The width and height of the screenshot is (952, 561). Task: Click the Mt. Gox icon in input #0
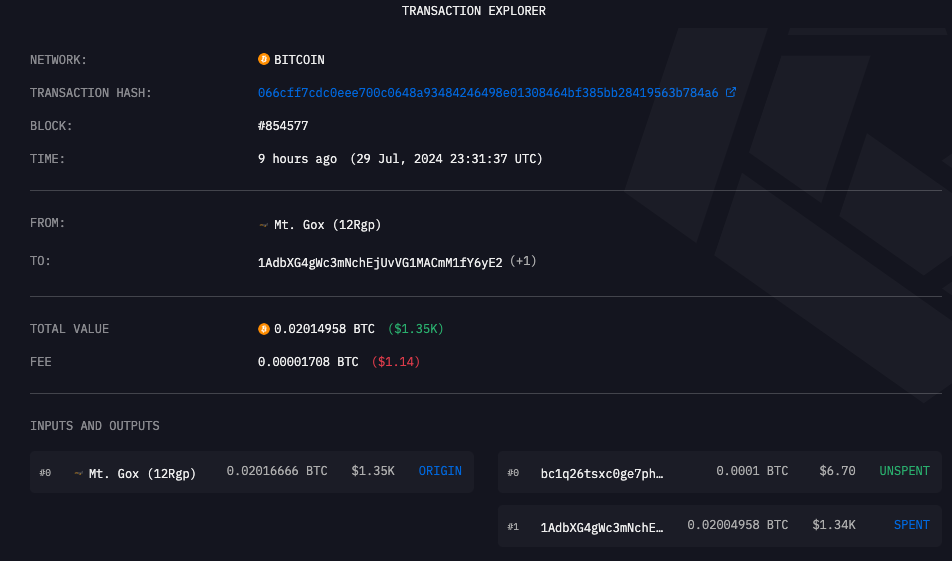click(78, 472)
